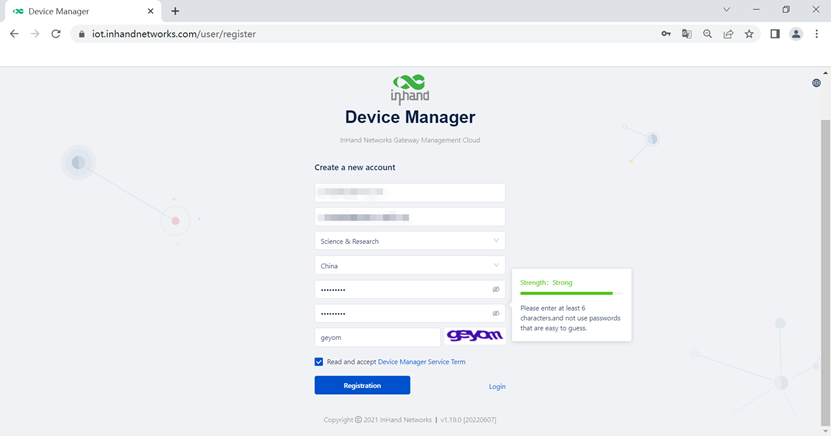
Task: Restore down the browser window
Action: 786,10
